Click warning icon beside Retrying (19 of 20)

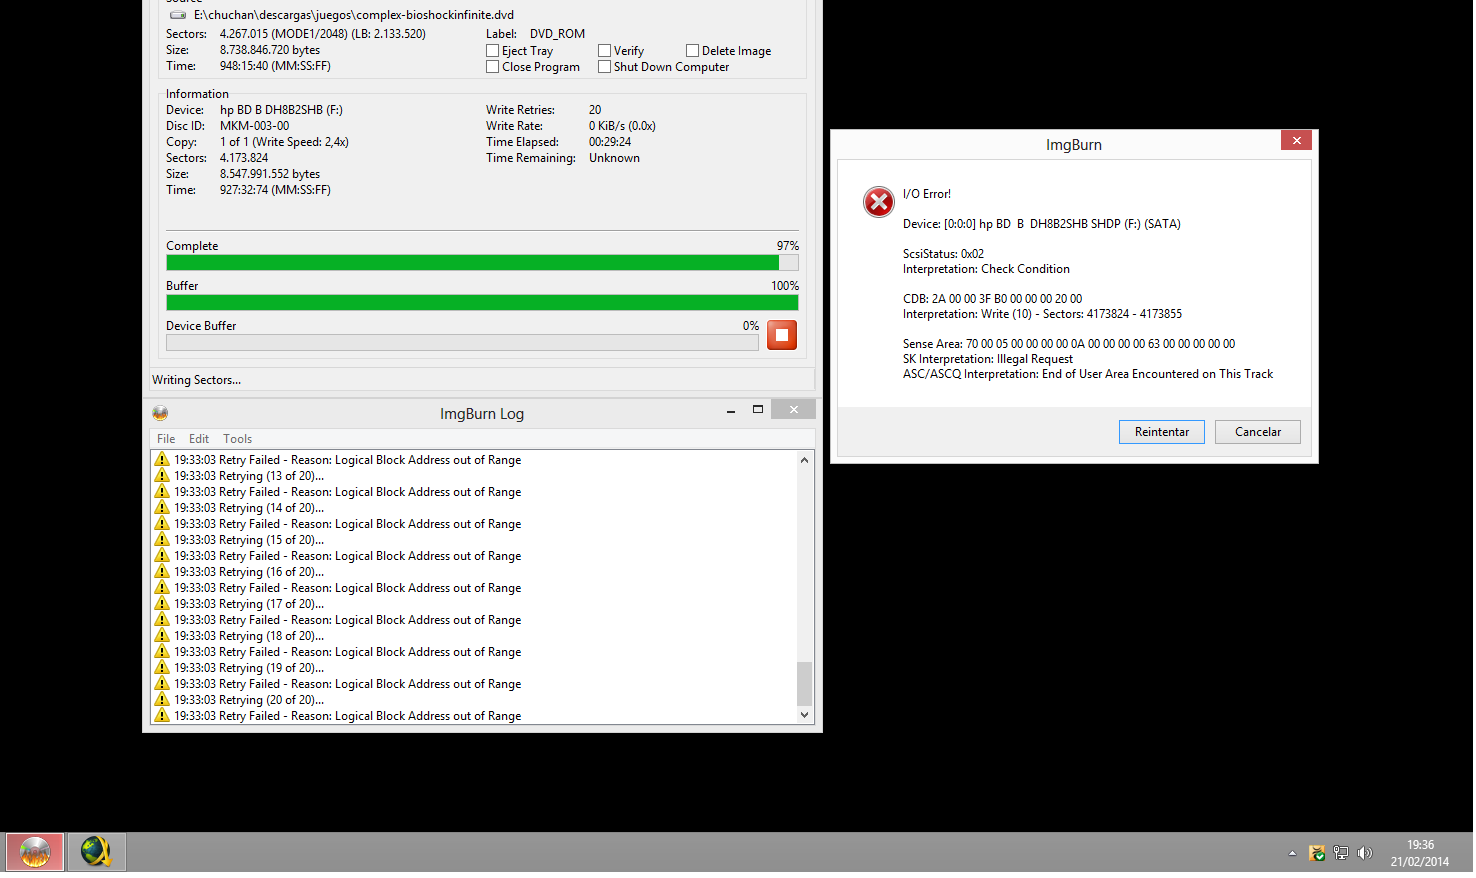coord(162,668)
